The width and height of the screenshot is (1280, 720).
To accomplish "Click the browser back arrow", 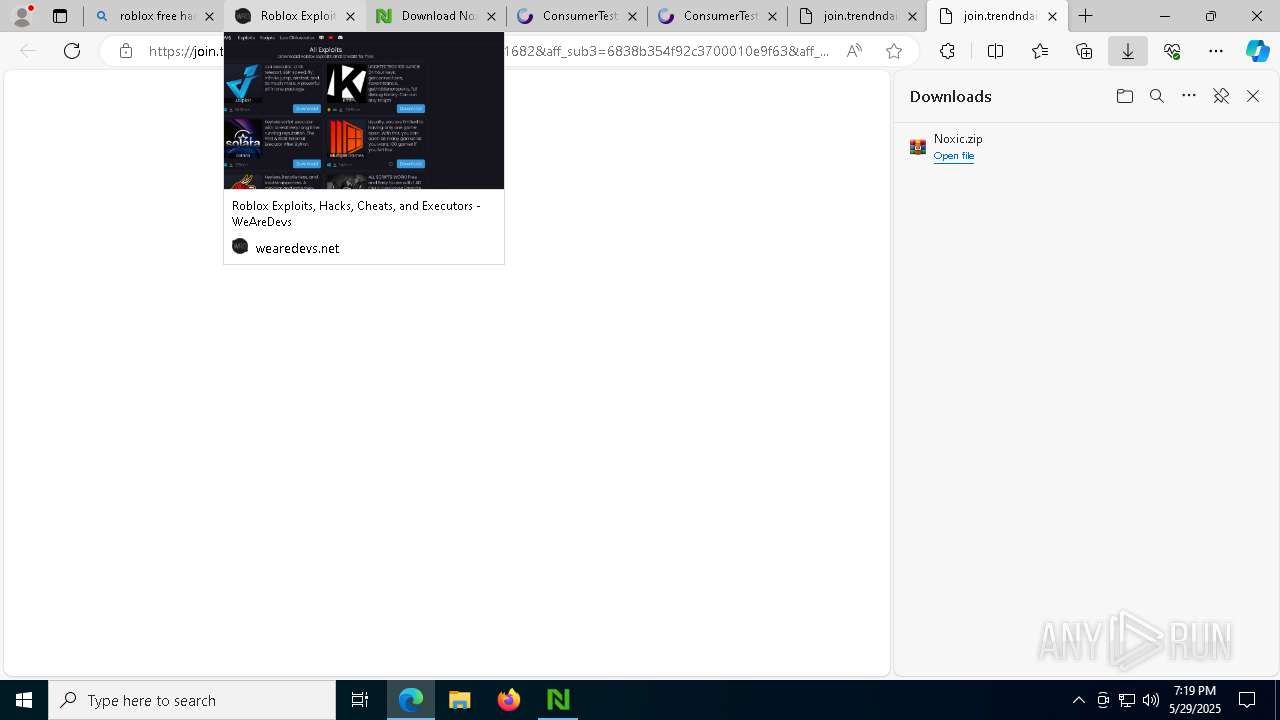I will (28, 51).
